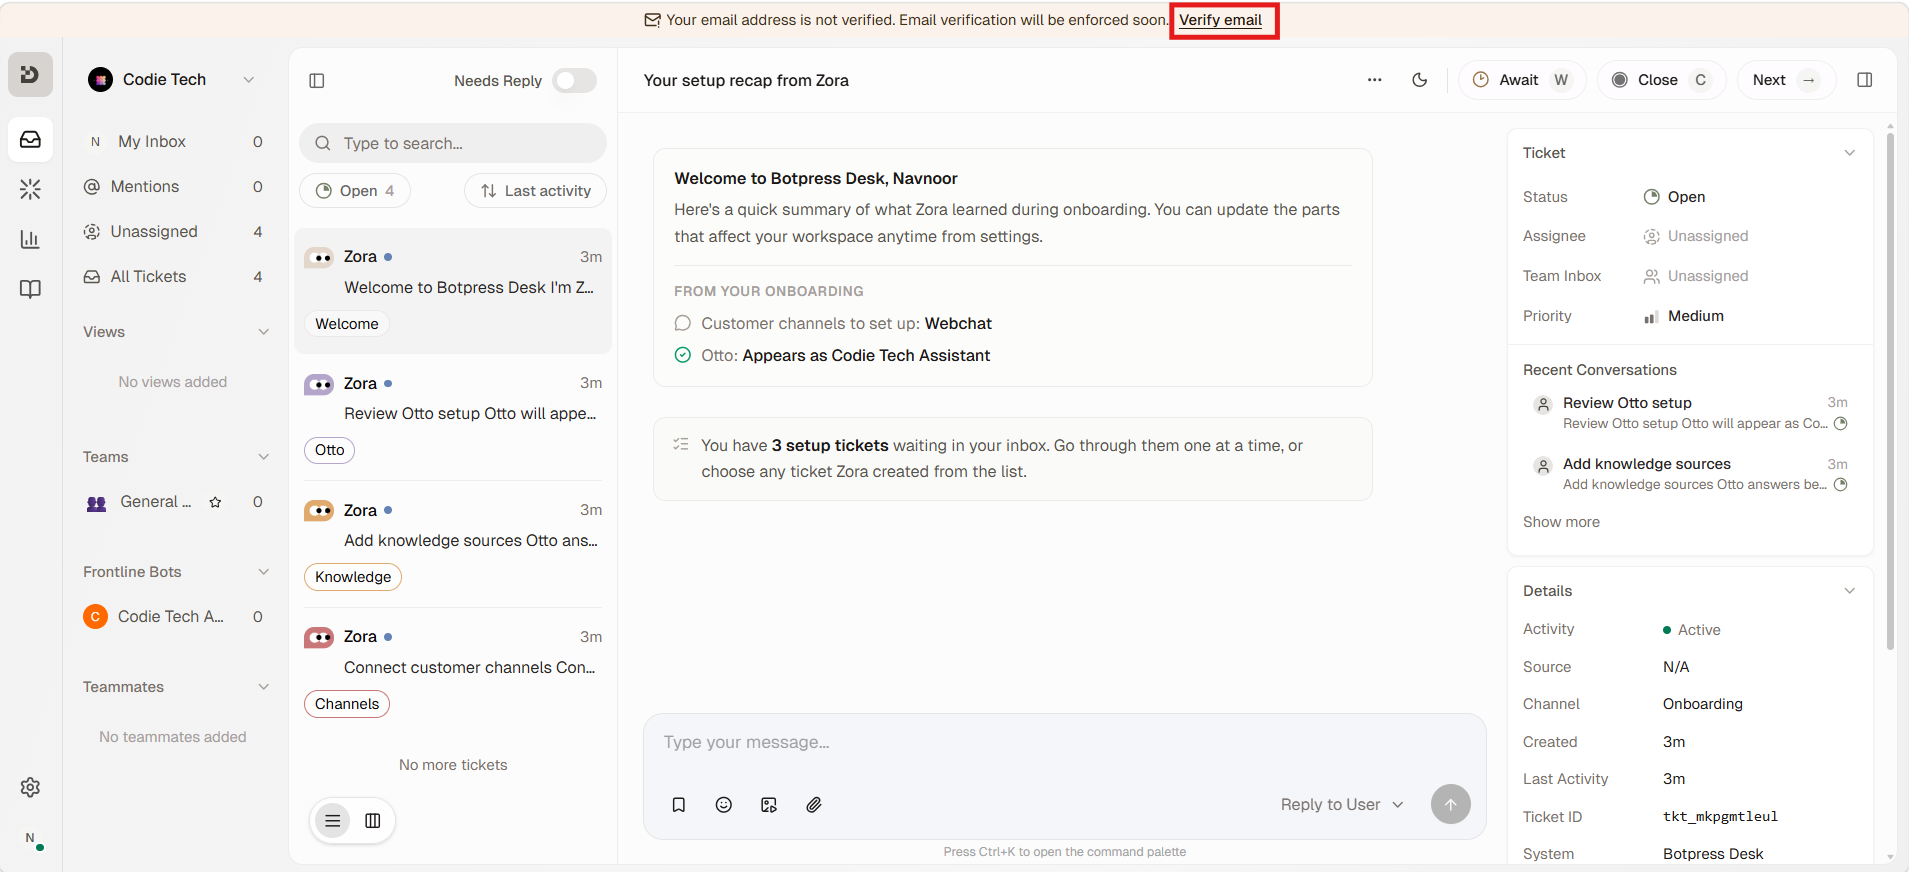Change the Last activity sort order

point(535,191)
